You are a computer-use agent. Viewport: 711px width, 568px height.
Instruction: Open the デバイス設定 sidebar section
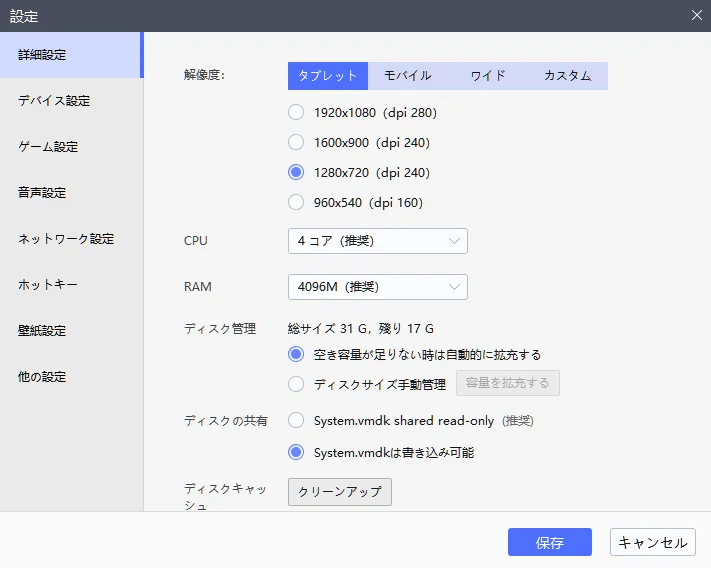point(71,101)
